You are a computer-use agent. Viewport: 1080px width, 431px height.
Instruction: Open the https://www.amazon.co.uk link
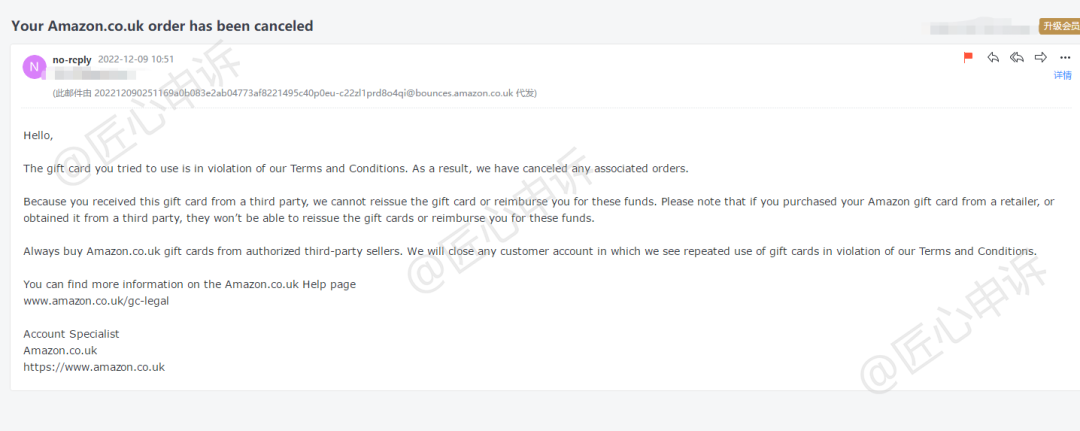(x=94, y=367)
